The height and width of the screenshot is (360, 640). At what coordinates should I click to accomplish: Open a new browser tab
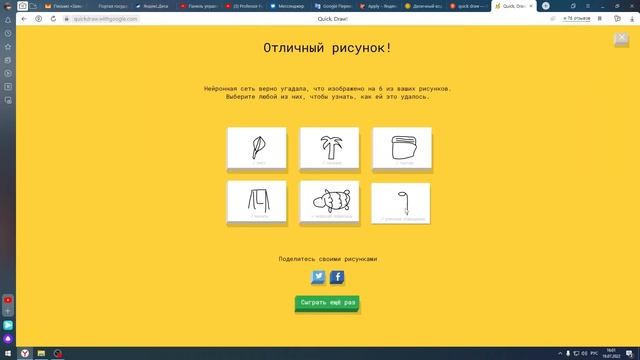point(546,6)
